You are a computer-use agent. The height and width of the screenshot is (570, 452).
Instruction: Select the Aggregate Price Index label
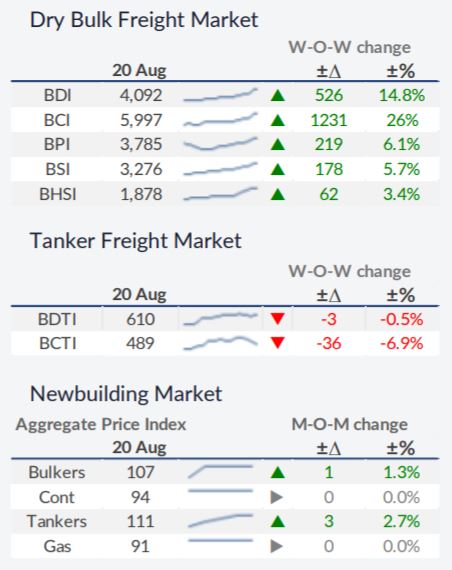point(101,425)
